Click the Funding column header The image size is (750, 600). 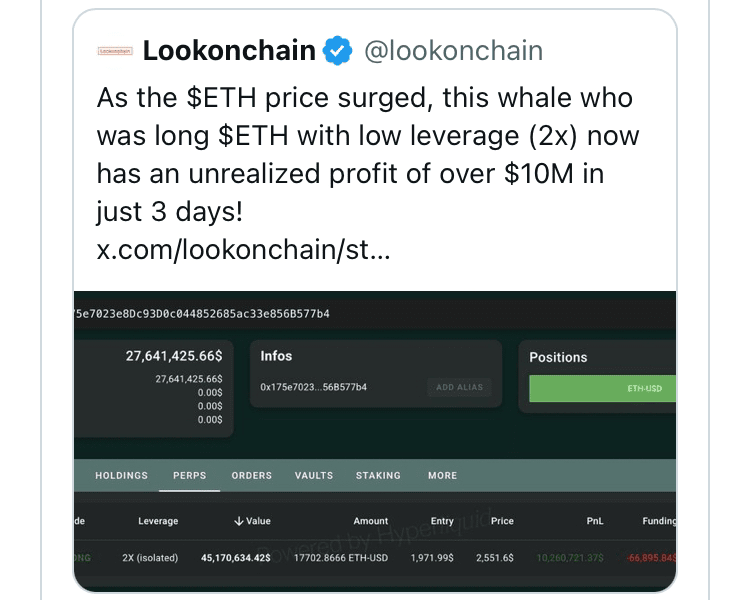tap(658, 521)
